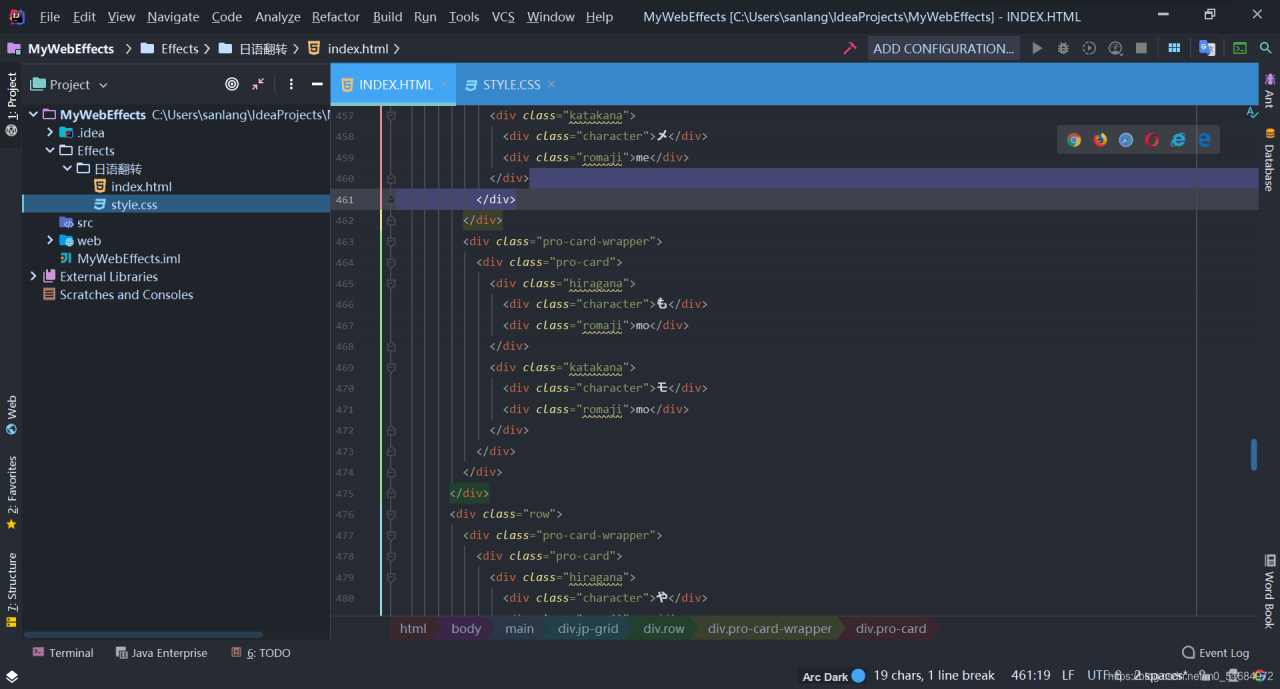Click the Search Everywhere magnifier icon
1280x689 pixels.
click(1265, 48)
